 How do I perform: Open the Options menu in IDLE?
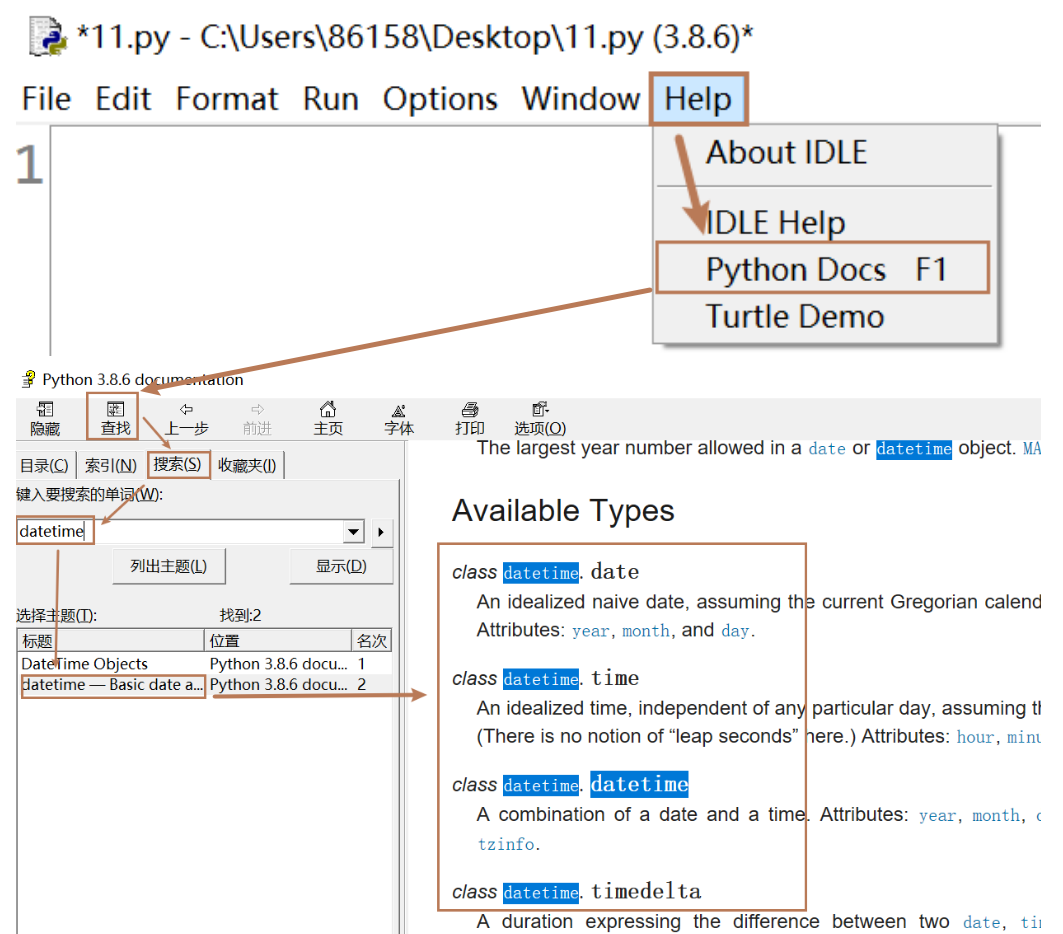440,99
